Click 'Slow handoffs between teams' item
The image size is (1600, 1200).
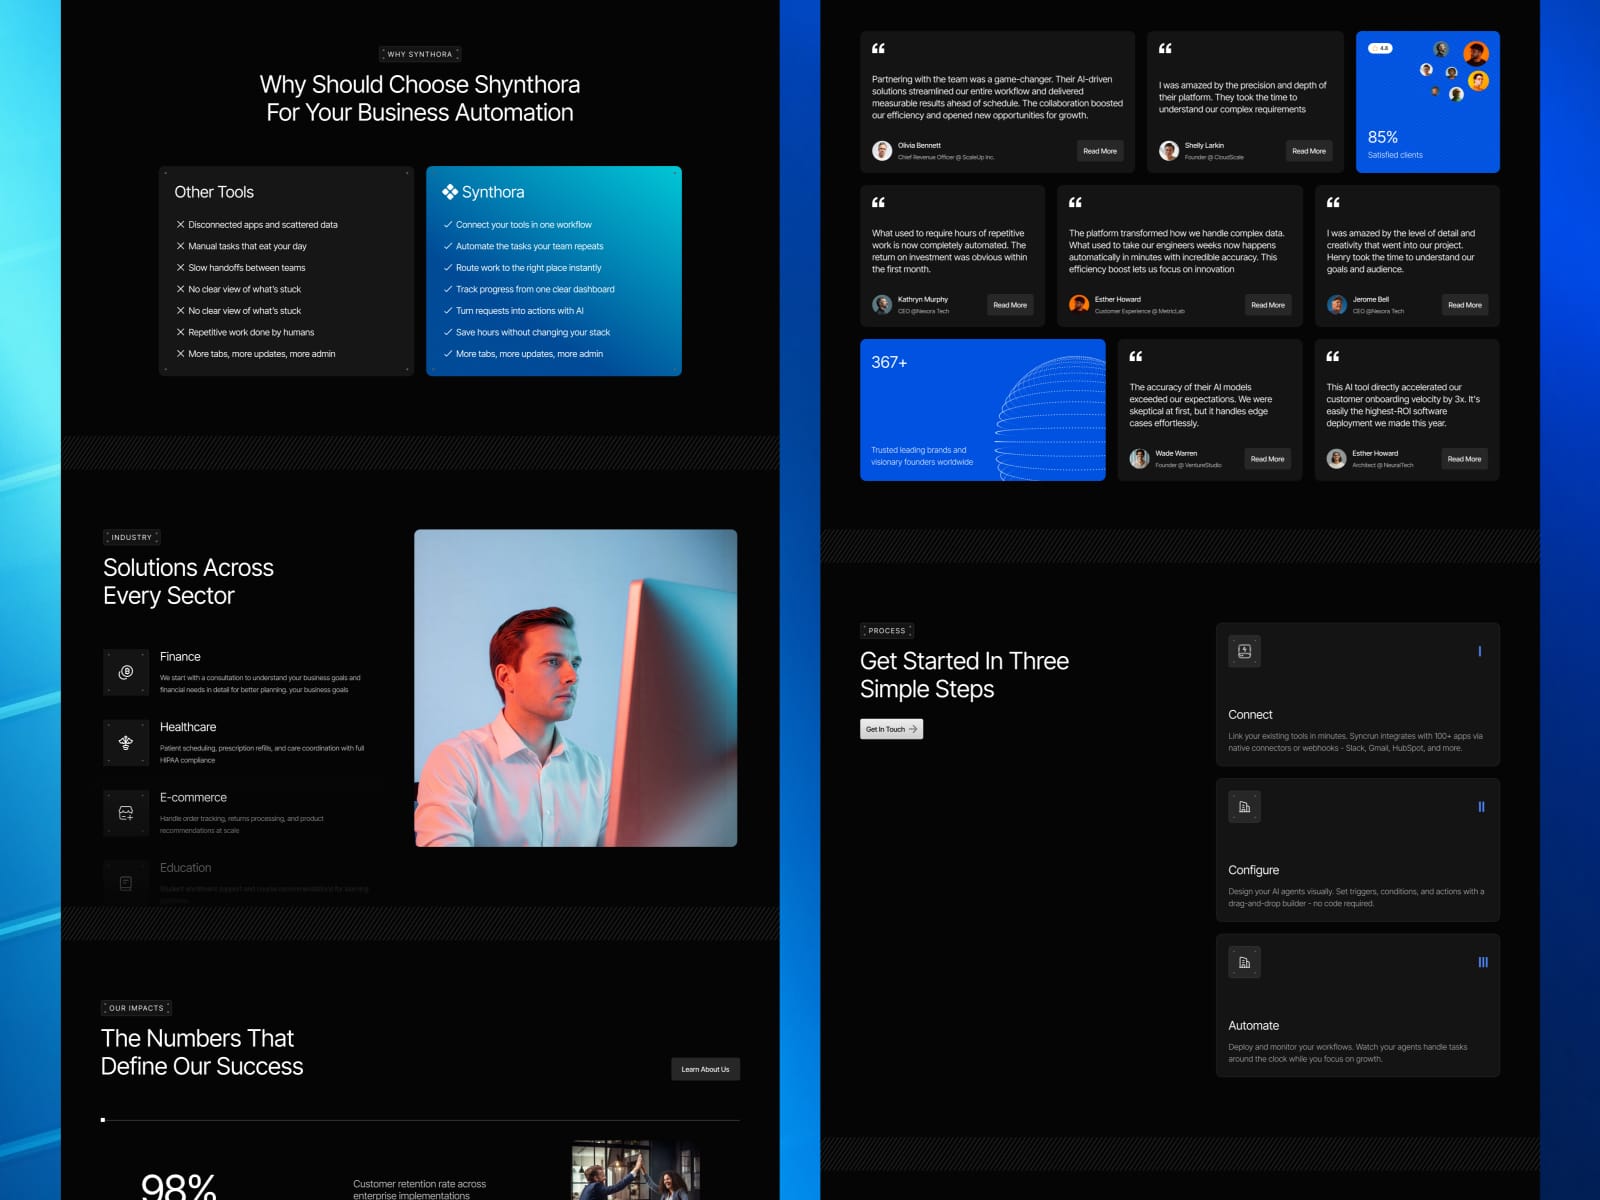click(x=240, y=268)
